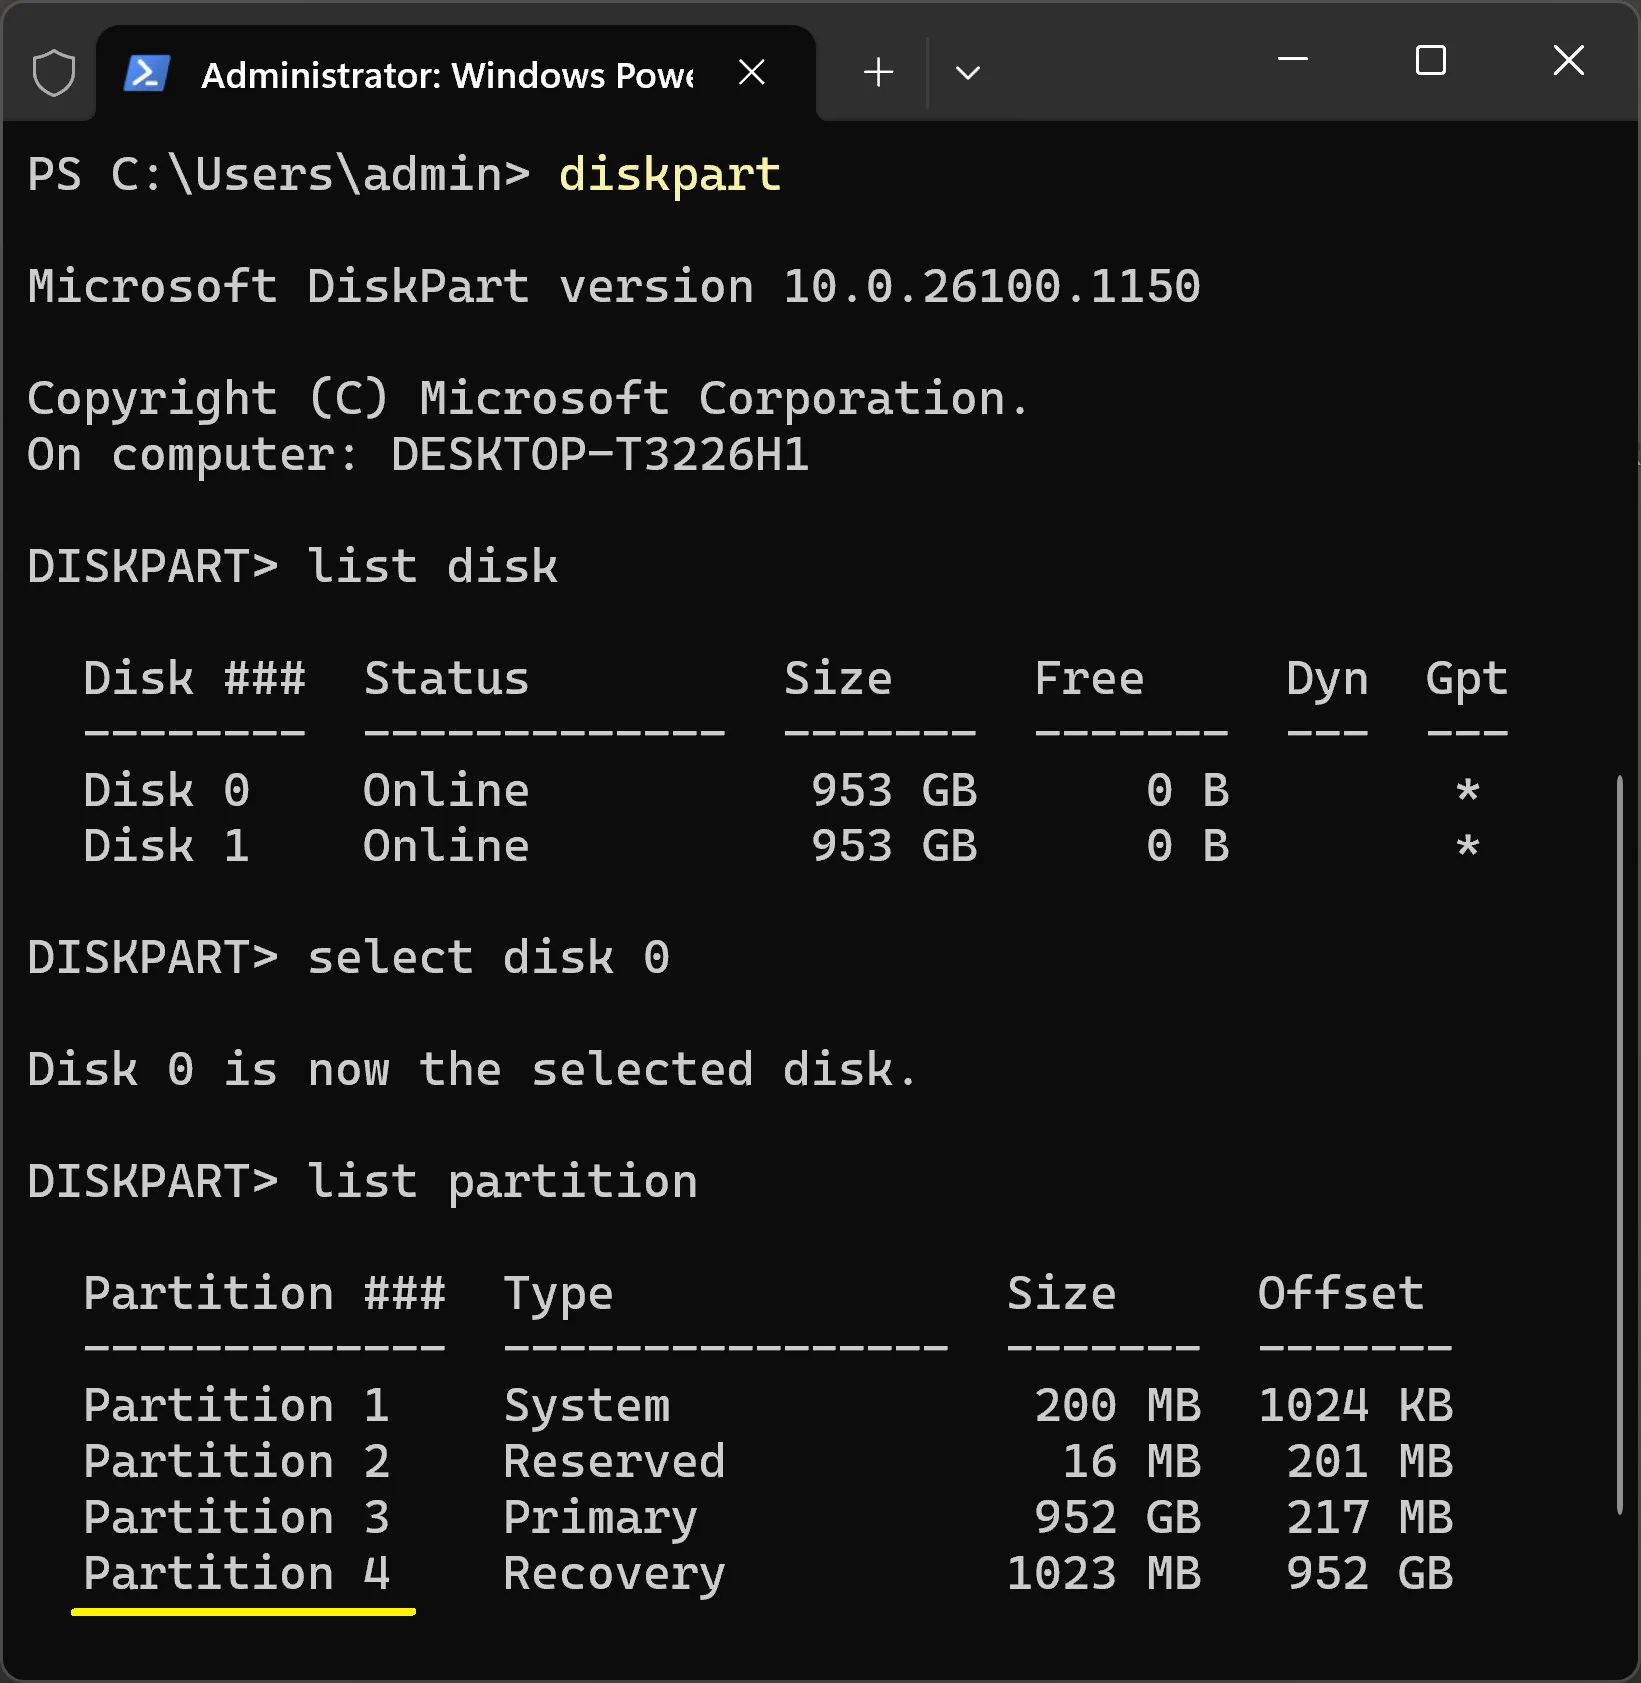Click the 'Partition 1' row label
This screenshot has height=1683, width=1641.
(x=236, y=1406)
